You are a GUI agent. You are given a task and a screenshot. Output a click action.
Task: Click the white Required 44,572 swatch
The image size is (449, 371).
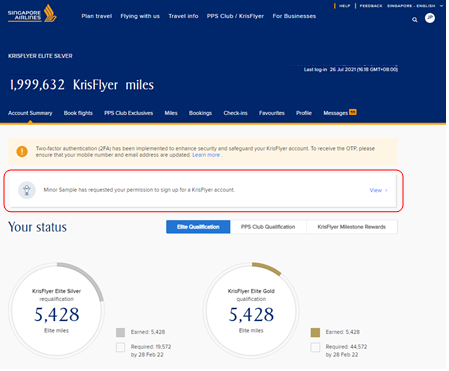[x=315, y=347]
